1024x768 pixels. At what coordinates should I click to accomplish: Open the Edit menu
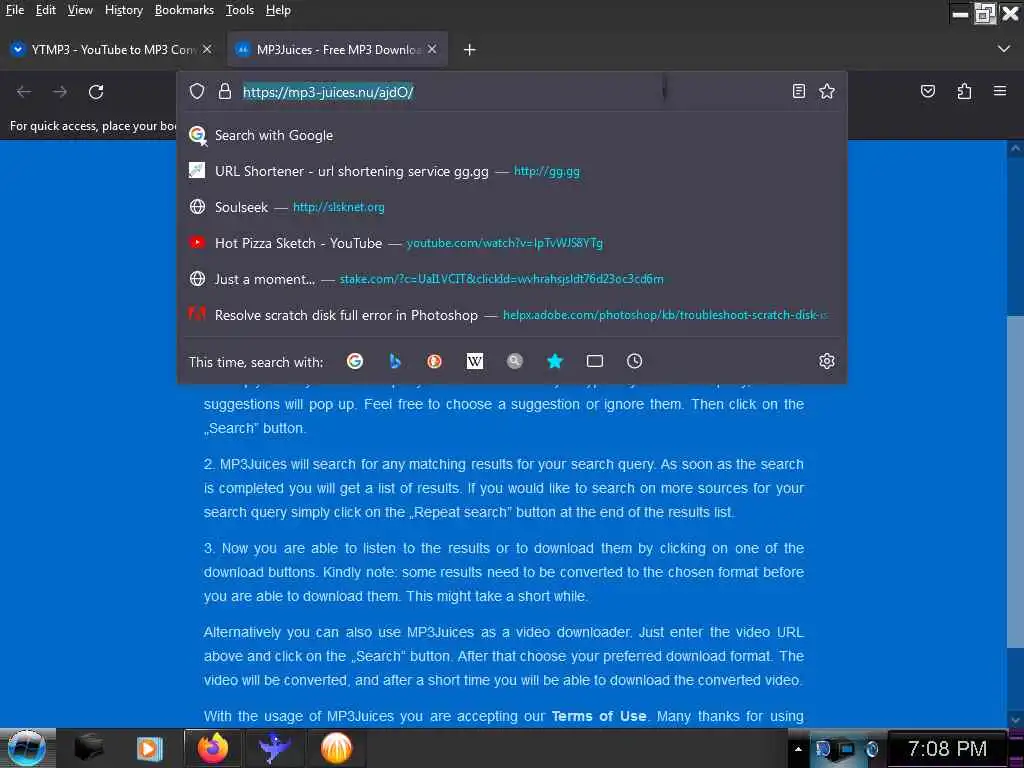[x=46, y=10]
